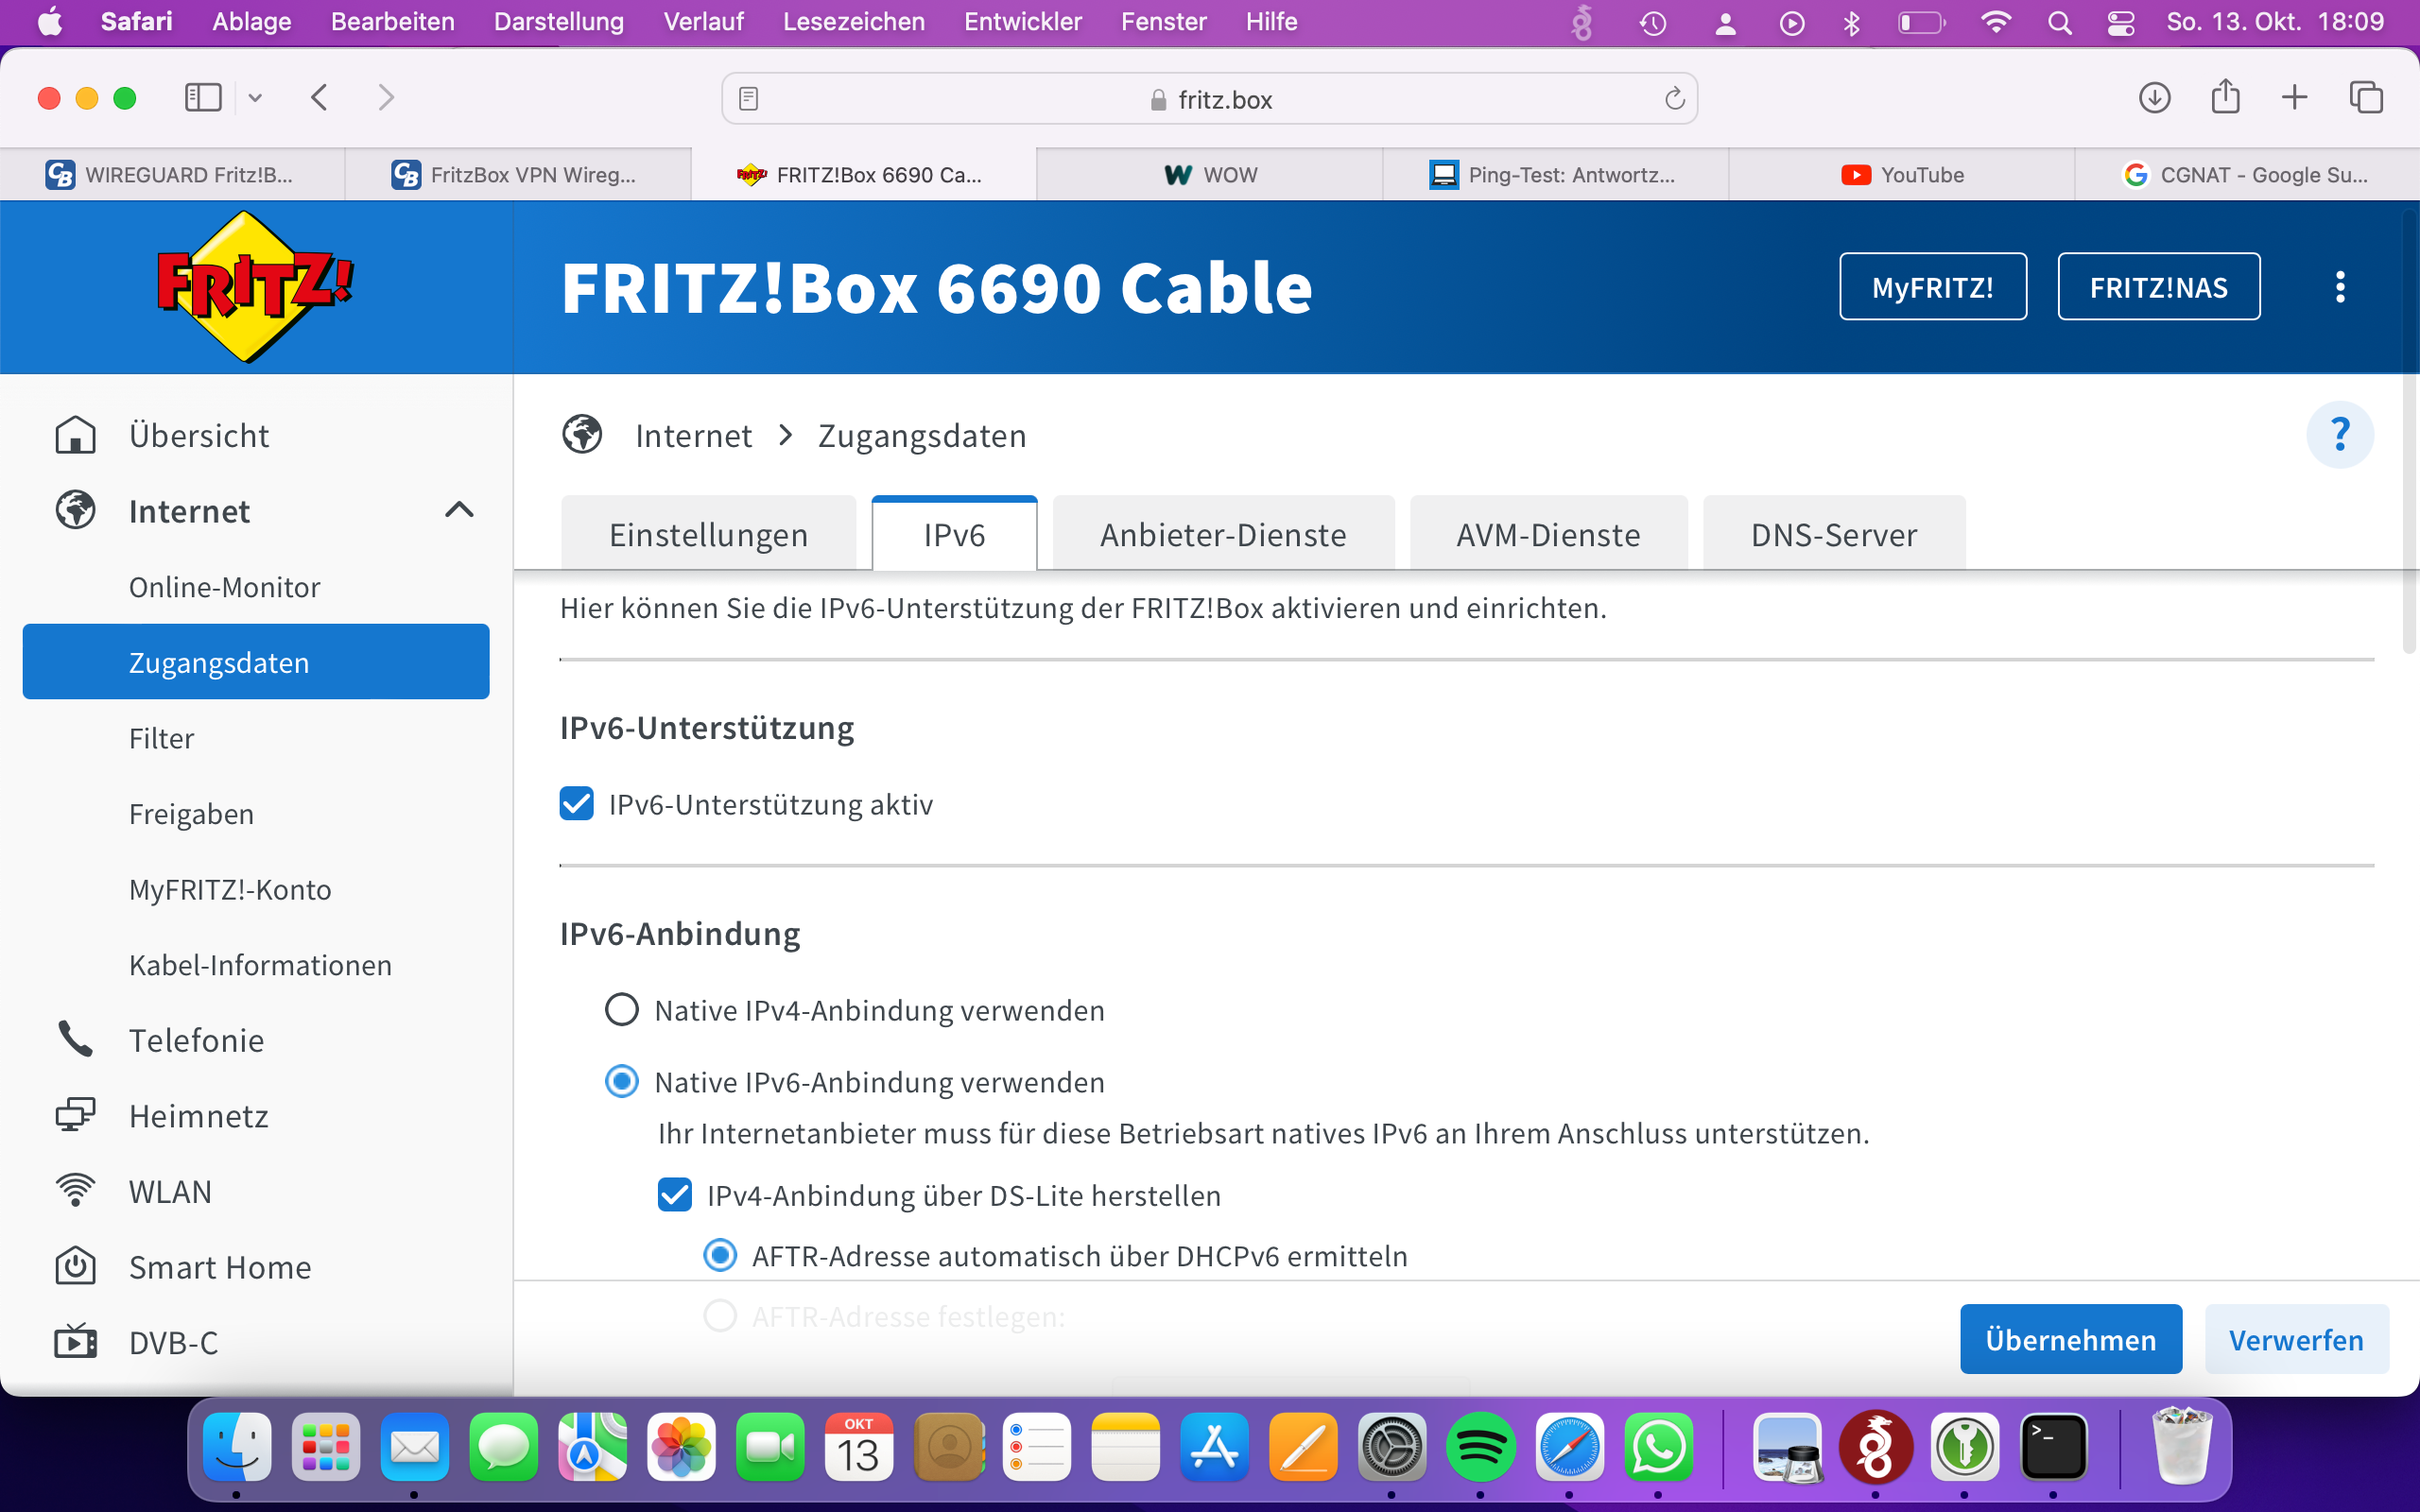
Task: Click the Übernehmen button
Action: [2070, 1340]
